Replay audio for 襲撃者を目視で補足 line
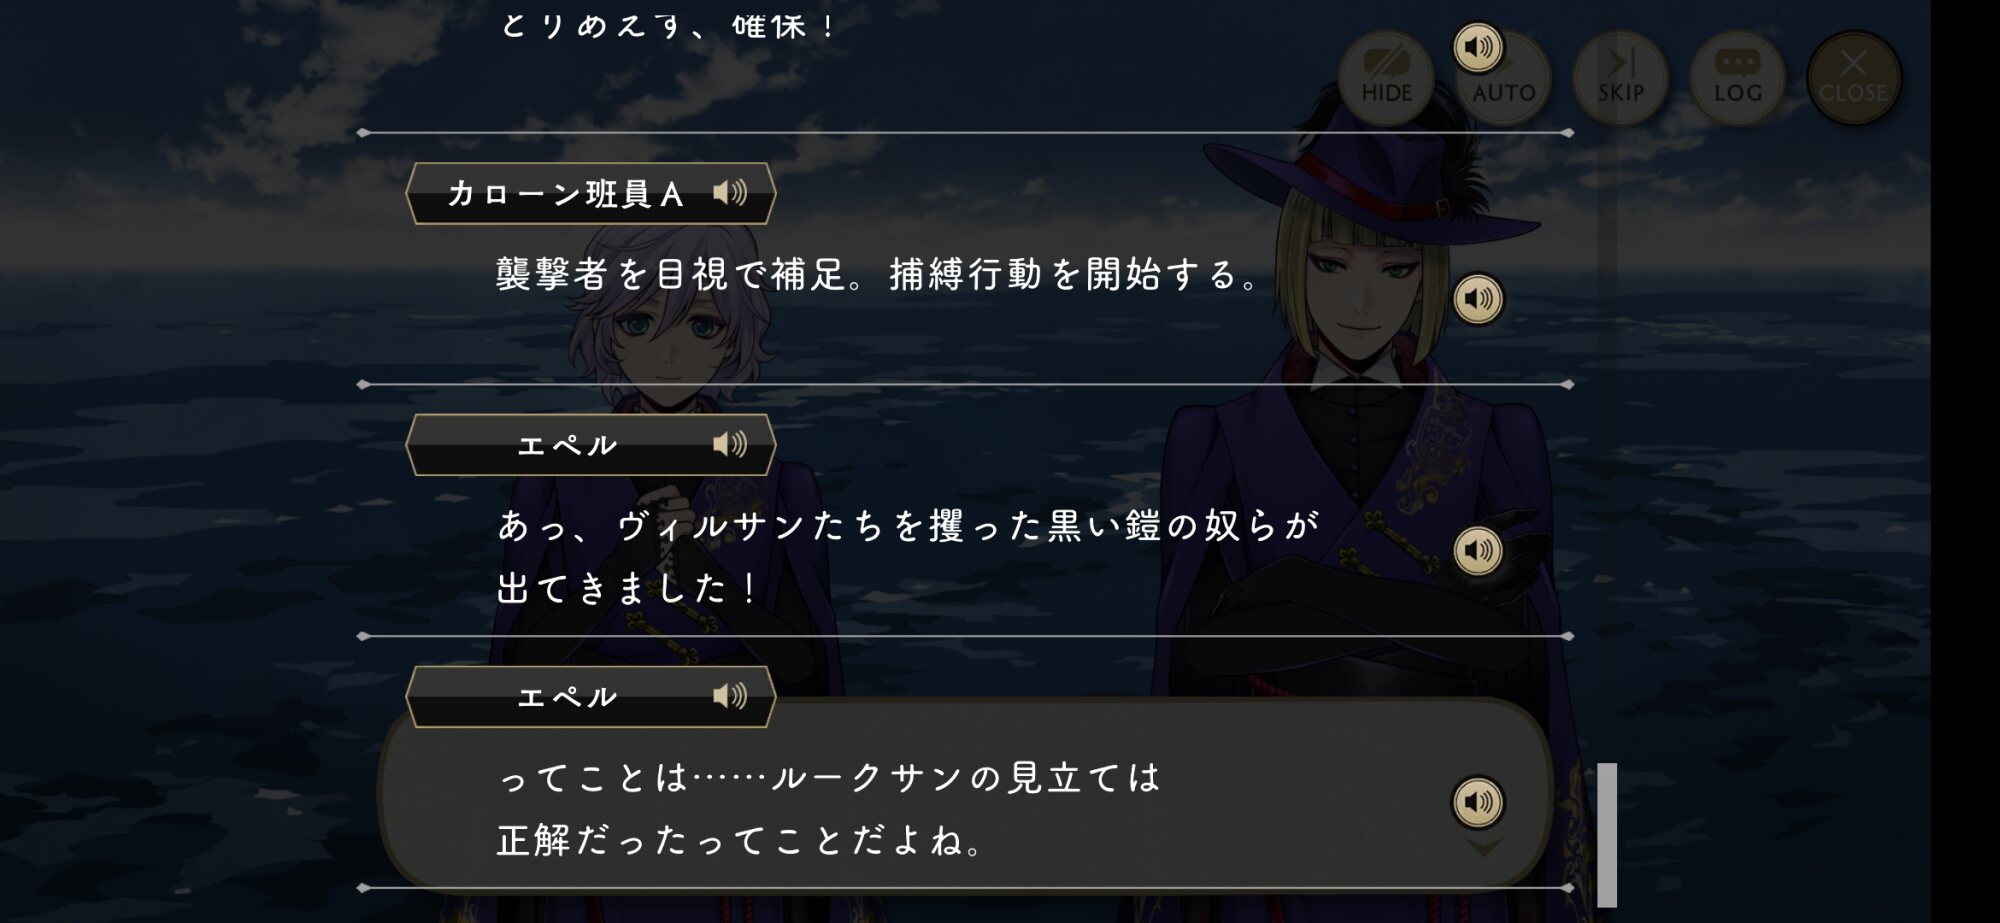The width and height of the screenshot is (2000, 923). 1478,299
